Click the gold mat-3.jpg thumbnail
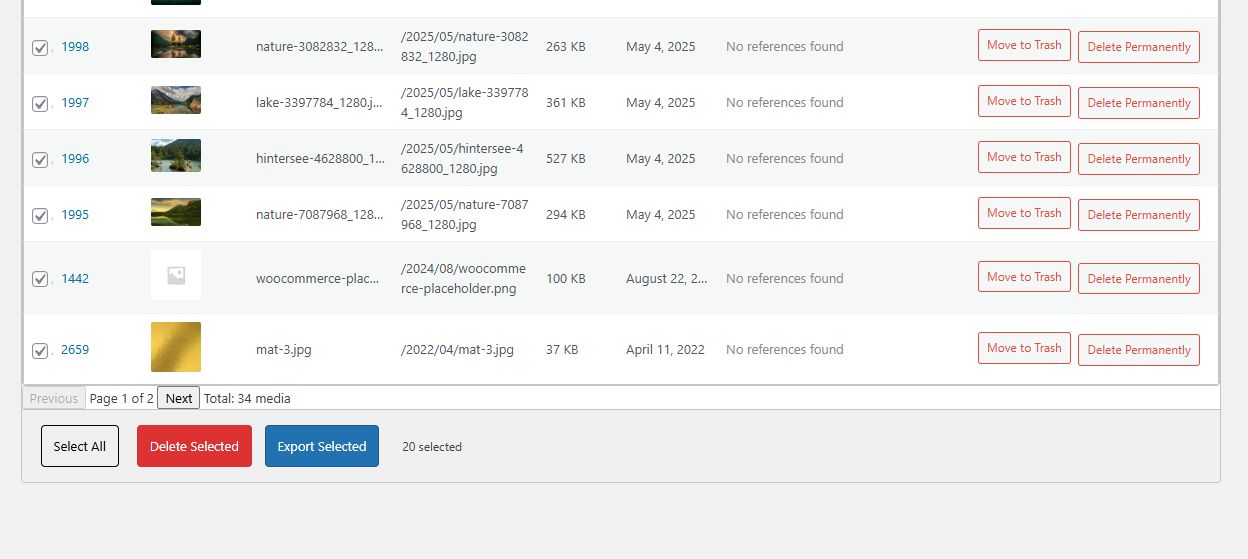The image size is (1248, 559). (x=176, y=347)
